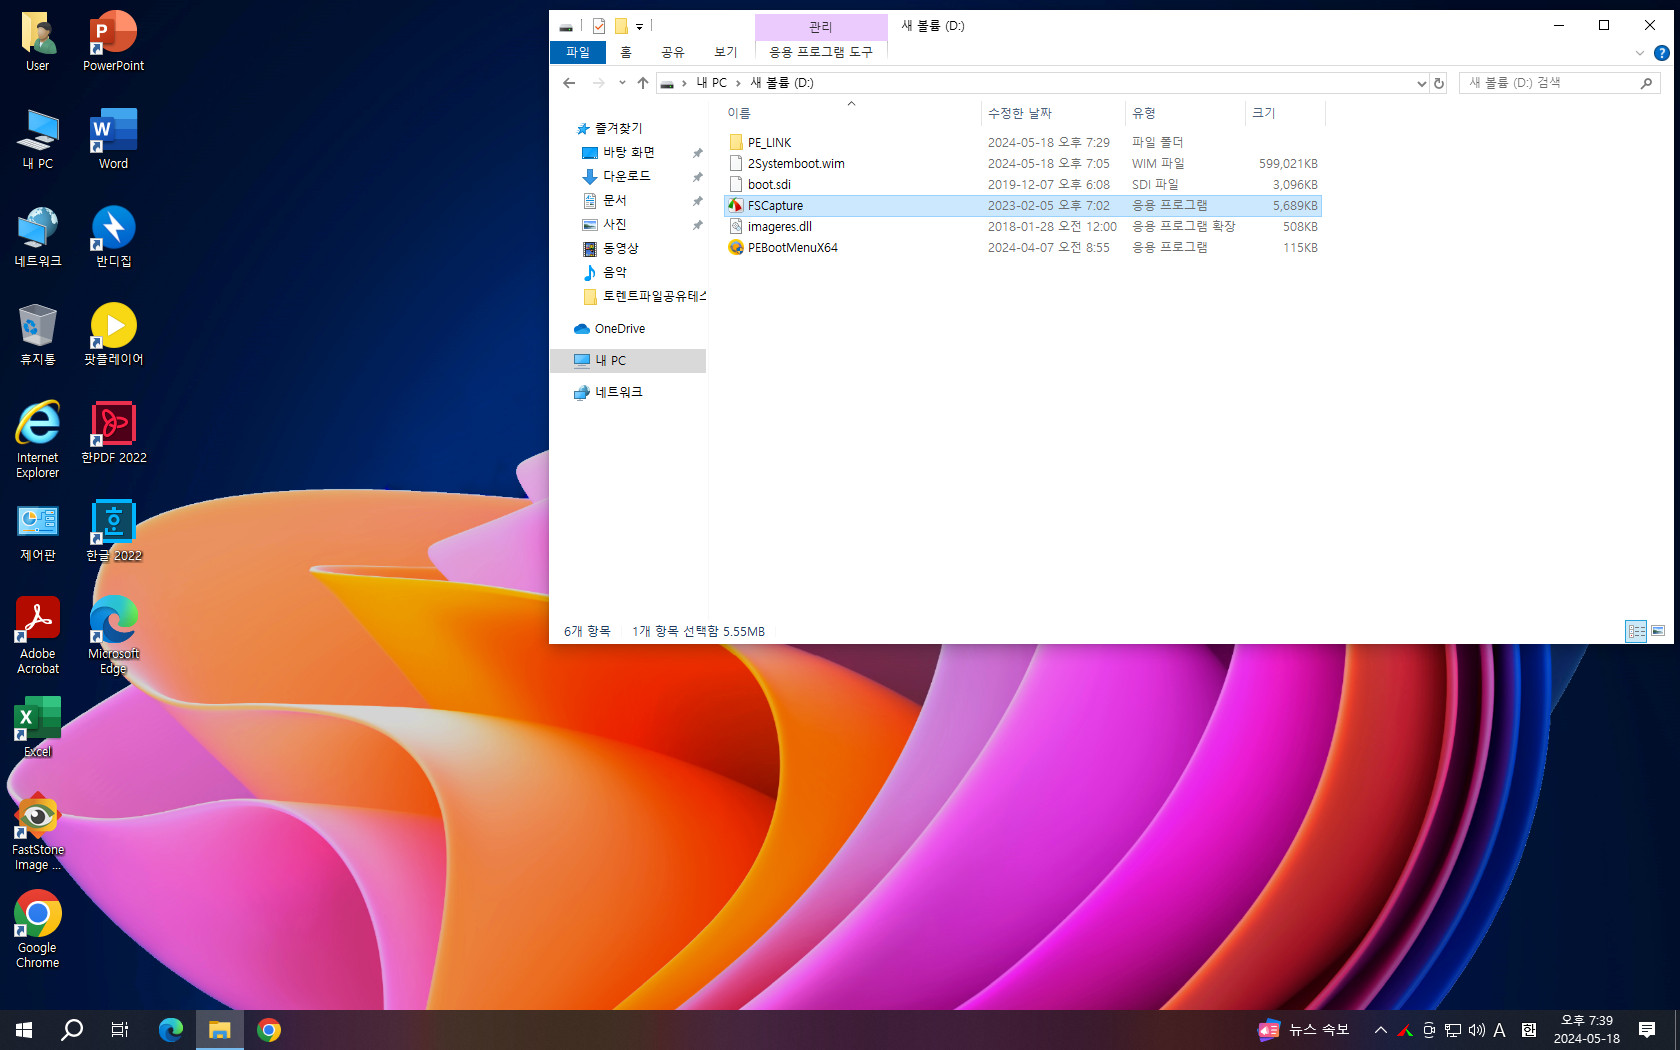Refresh the Explorer address bar

point(1439,83)
